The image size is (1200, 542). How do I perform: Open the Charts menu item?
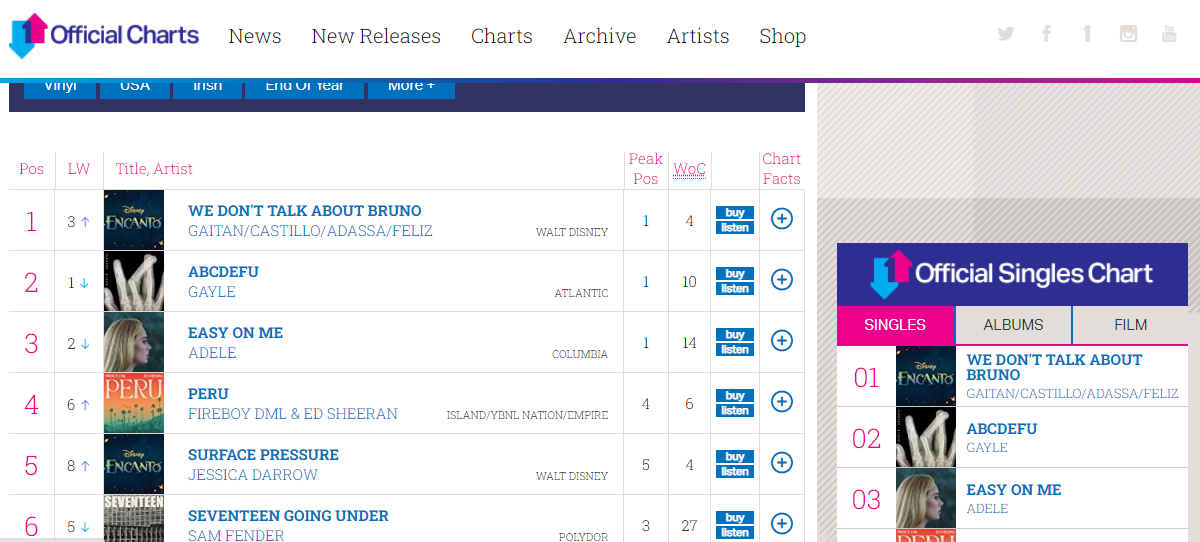click(x=501, y=36)
